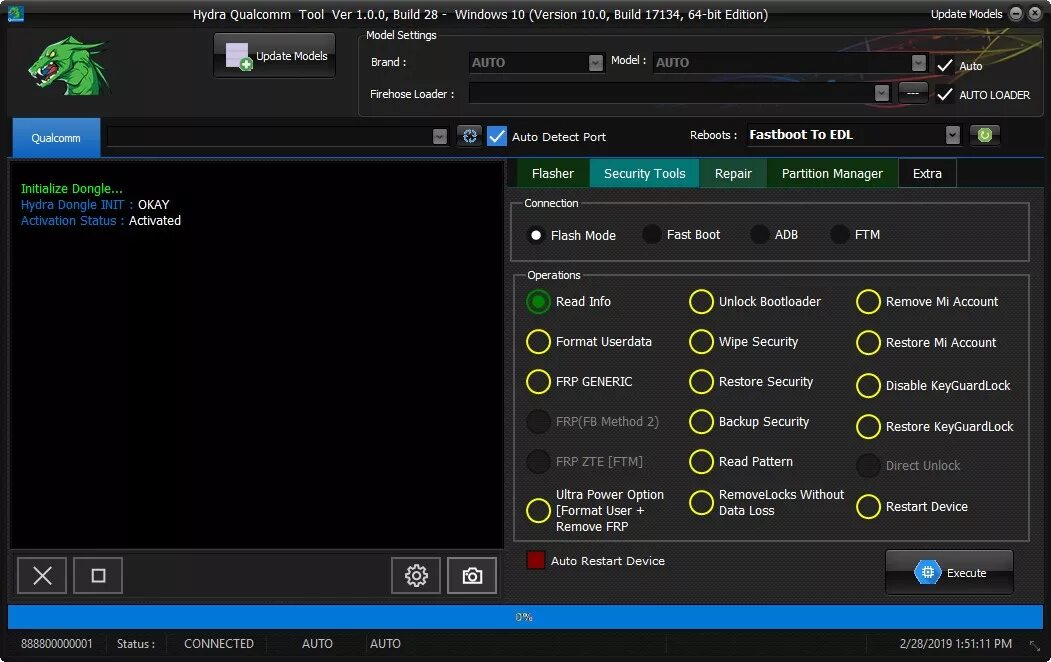The image size is (1051, 662).
Task: Take a screenshot with camera icon
Action: click(x=473, y=576)
